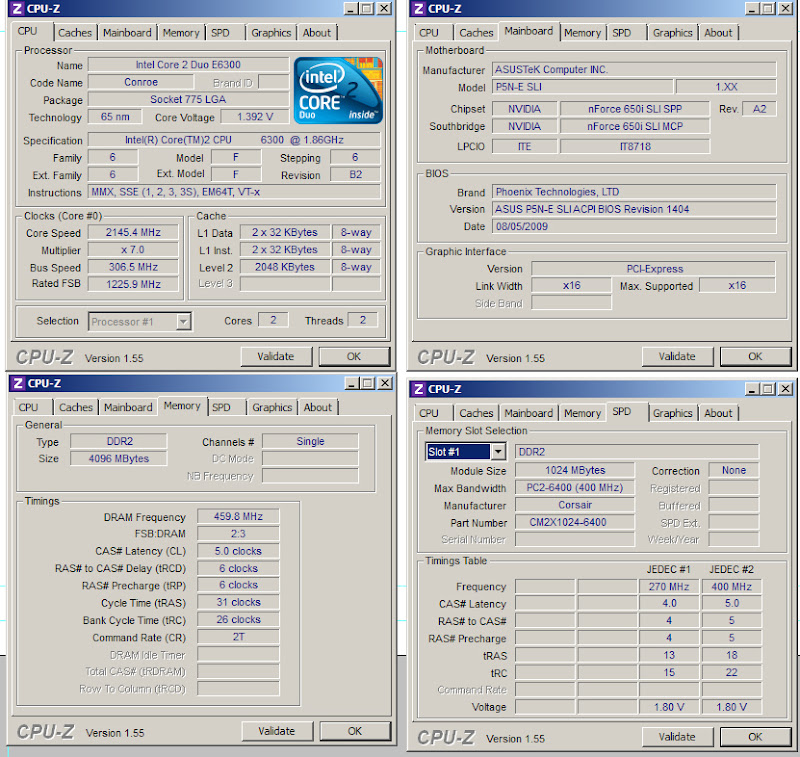Select the bus speed value "306.5 MHz"
Viewport: 800px width, 757px height.
click(133, 267)
